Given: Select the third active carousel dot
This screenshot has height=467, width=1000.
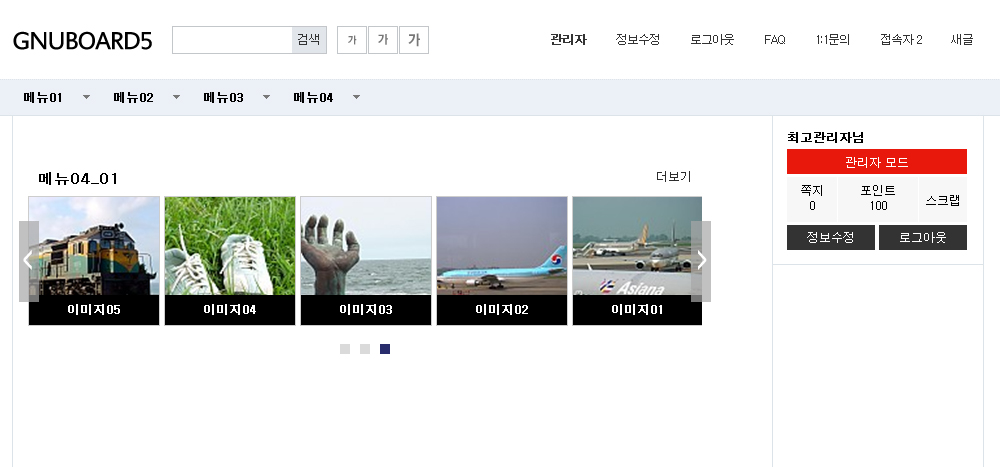Looking at the screenshot, I should coord(385,349).
